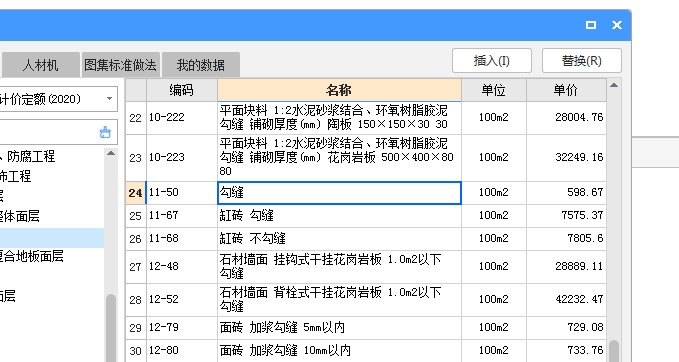Click price cell 28889.11
This screenshot has height=362, width=679.
click(x=566, y=267)
